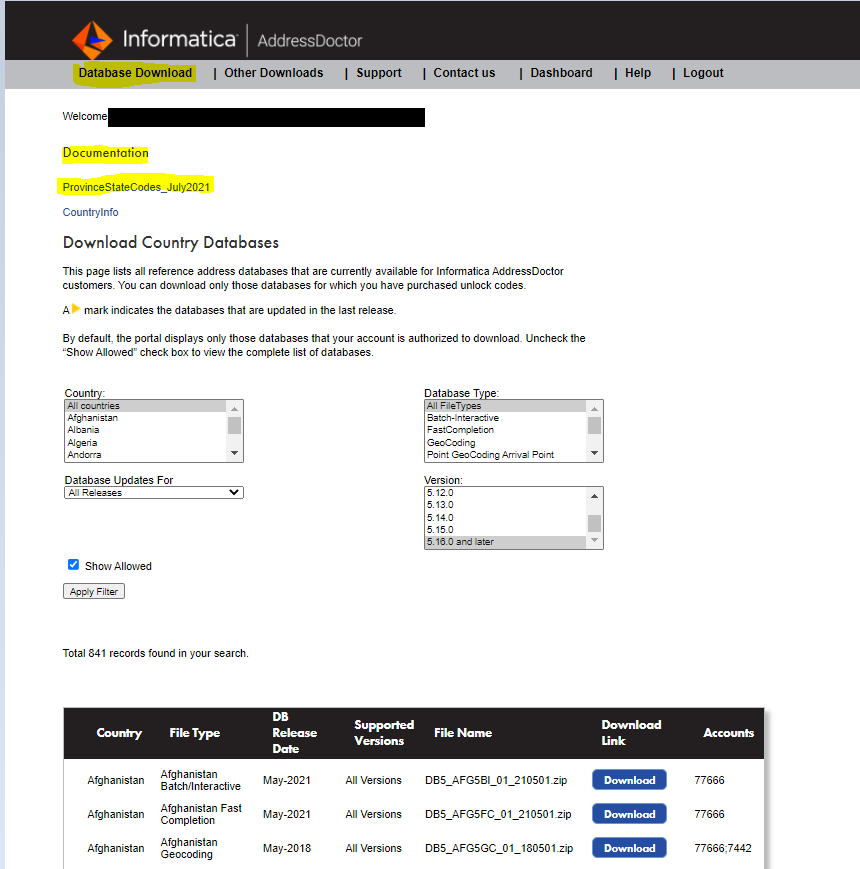Image resolution: width=860 pixels, height=869 pixels.
Task: Uncheck the Show Allowed checkbox
Action: 73,565
